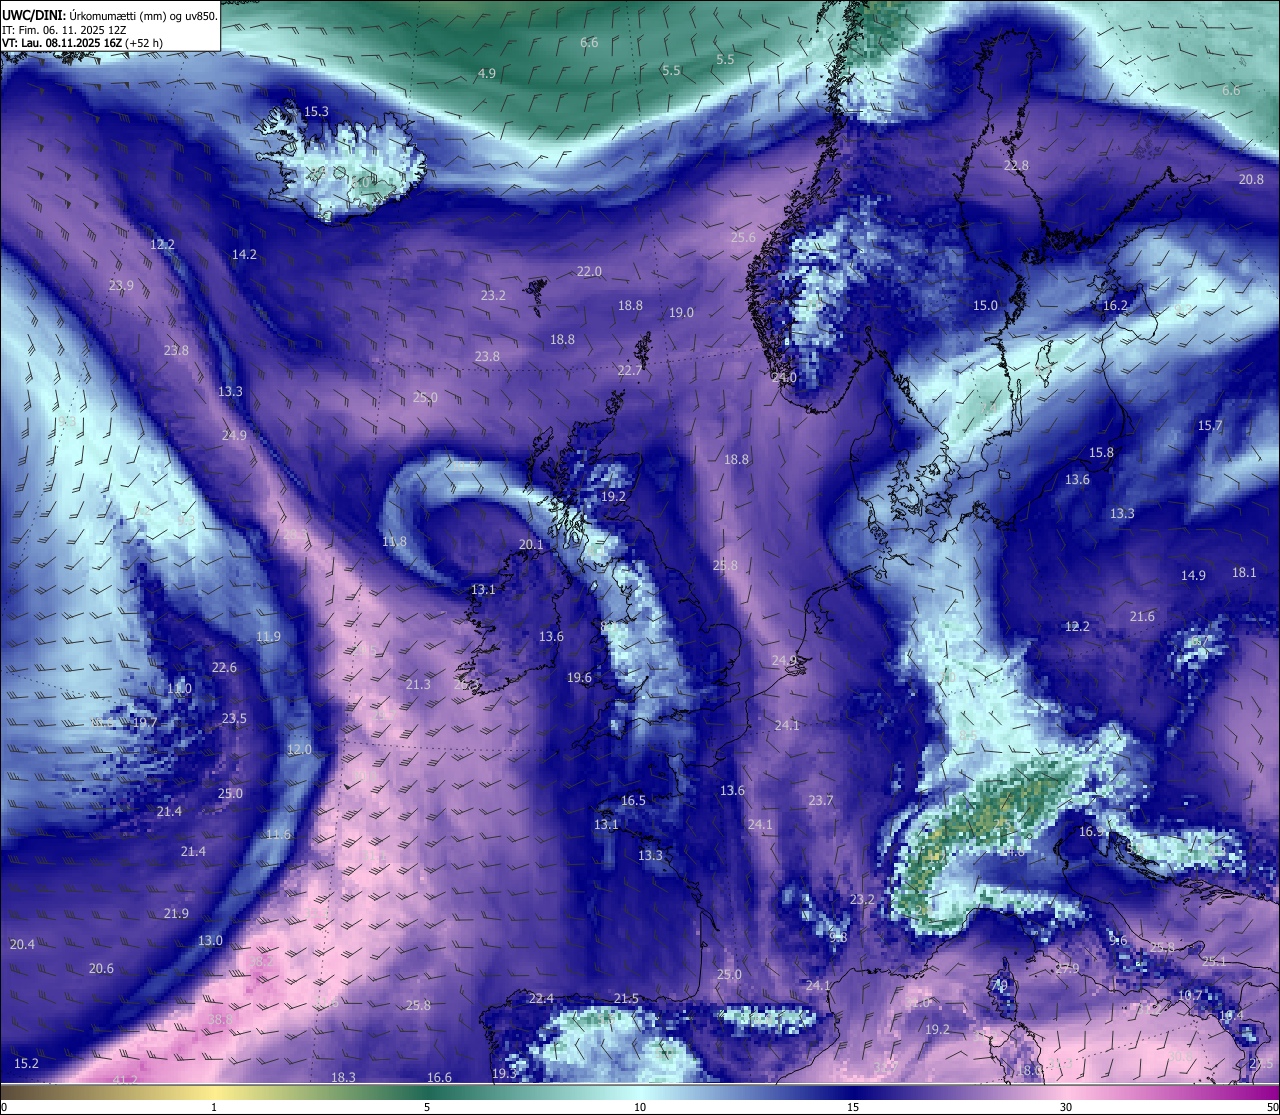The image size is (1280, 1115).
Task: Click the 11.9 value label
Action: pos(268,637)
